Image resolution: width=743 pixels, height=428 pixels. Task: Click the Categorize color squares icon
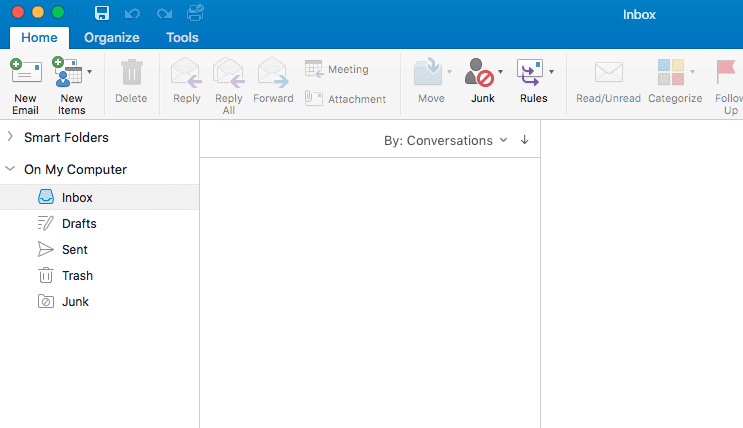[671, 72]
